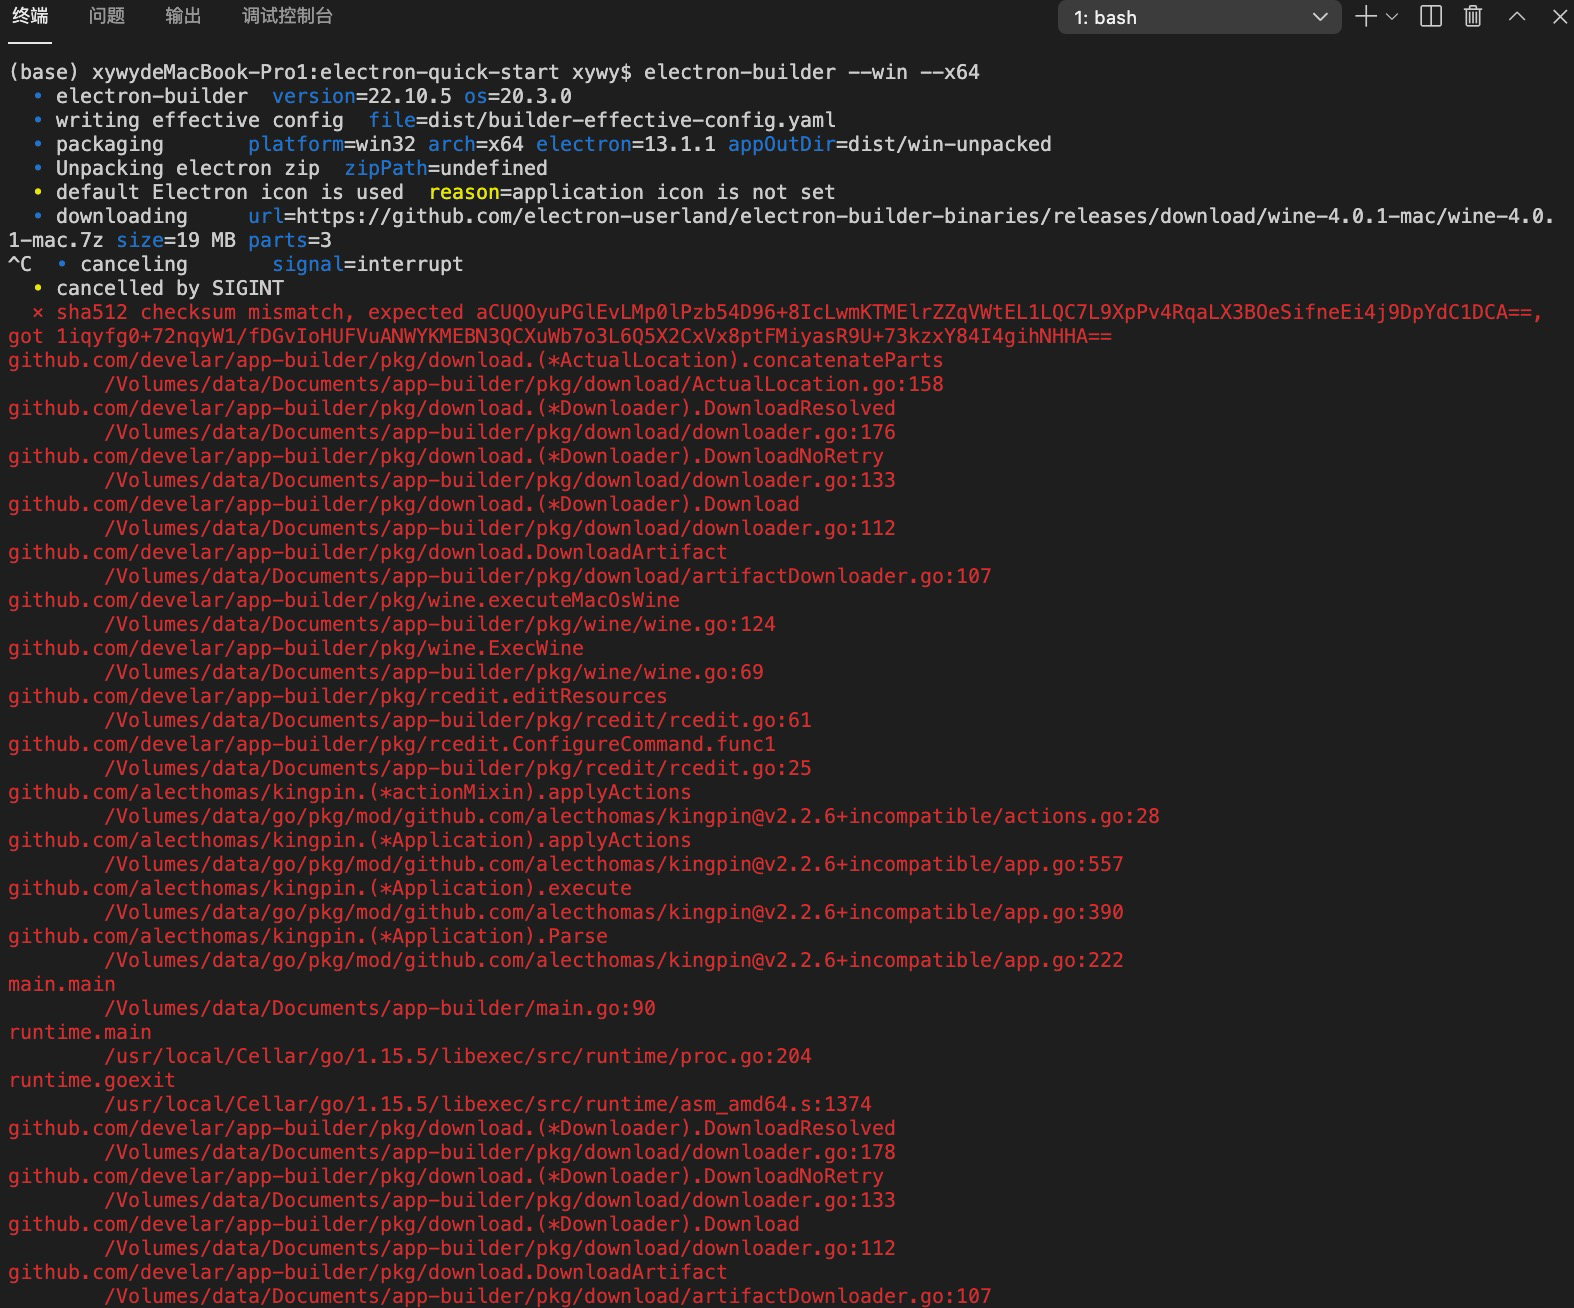This screenshot has width=1574, height=1308.
Task: Click the proc.go:204 runtime path
Action: [458, 1056]
